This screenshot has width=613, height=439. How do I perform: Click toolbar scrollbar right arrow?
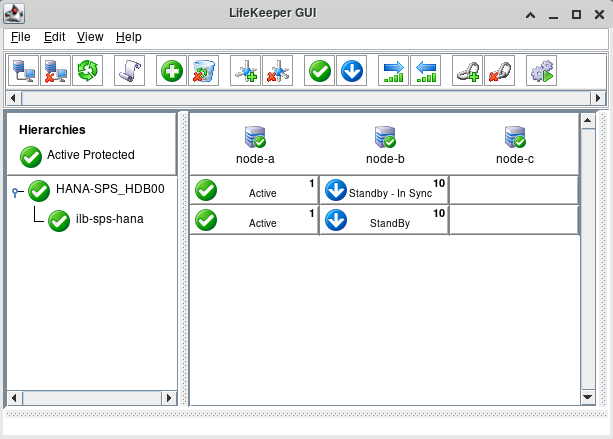pos(598,98)
